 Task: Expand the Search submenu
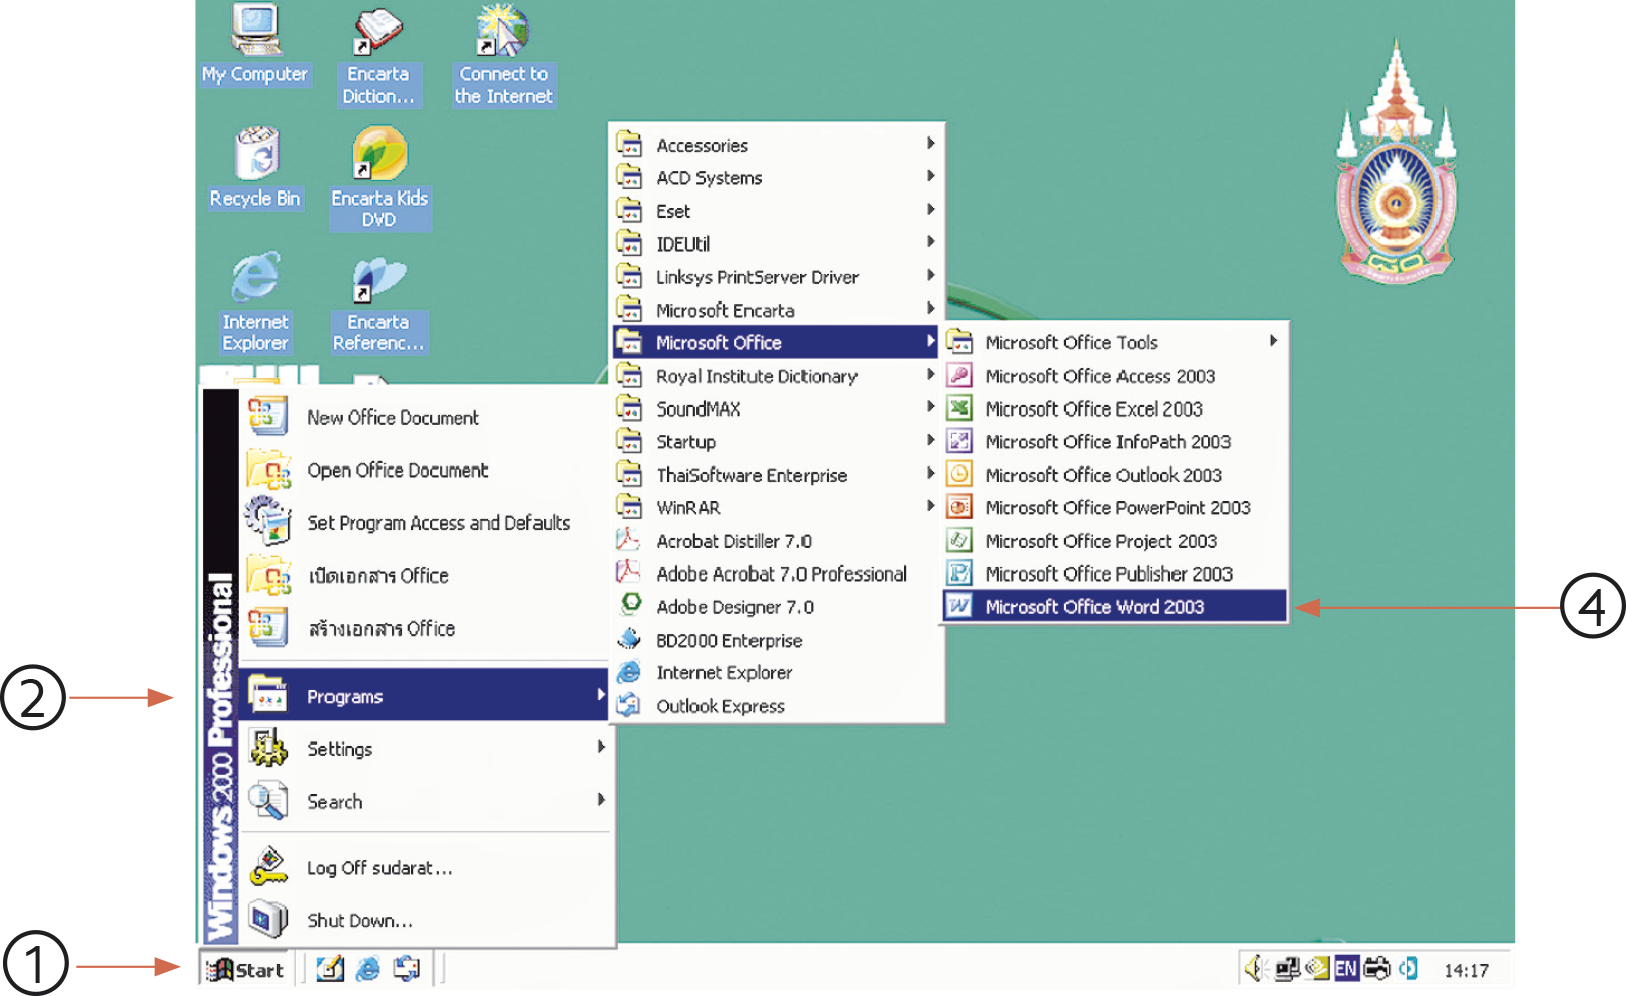tap(425, 802)
